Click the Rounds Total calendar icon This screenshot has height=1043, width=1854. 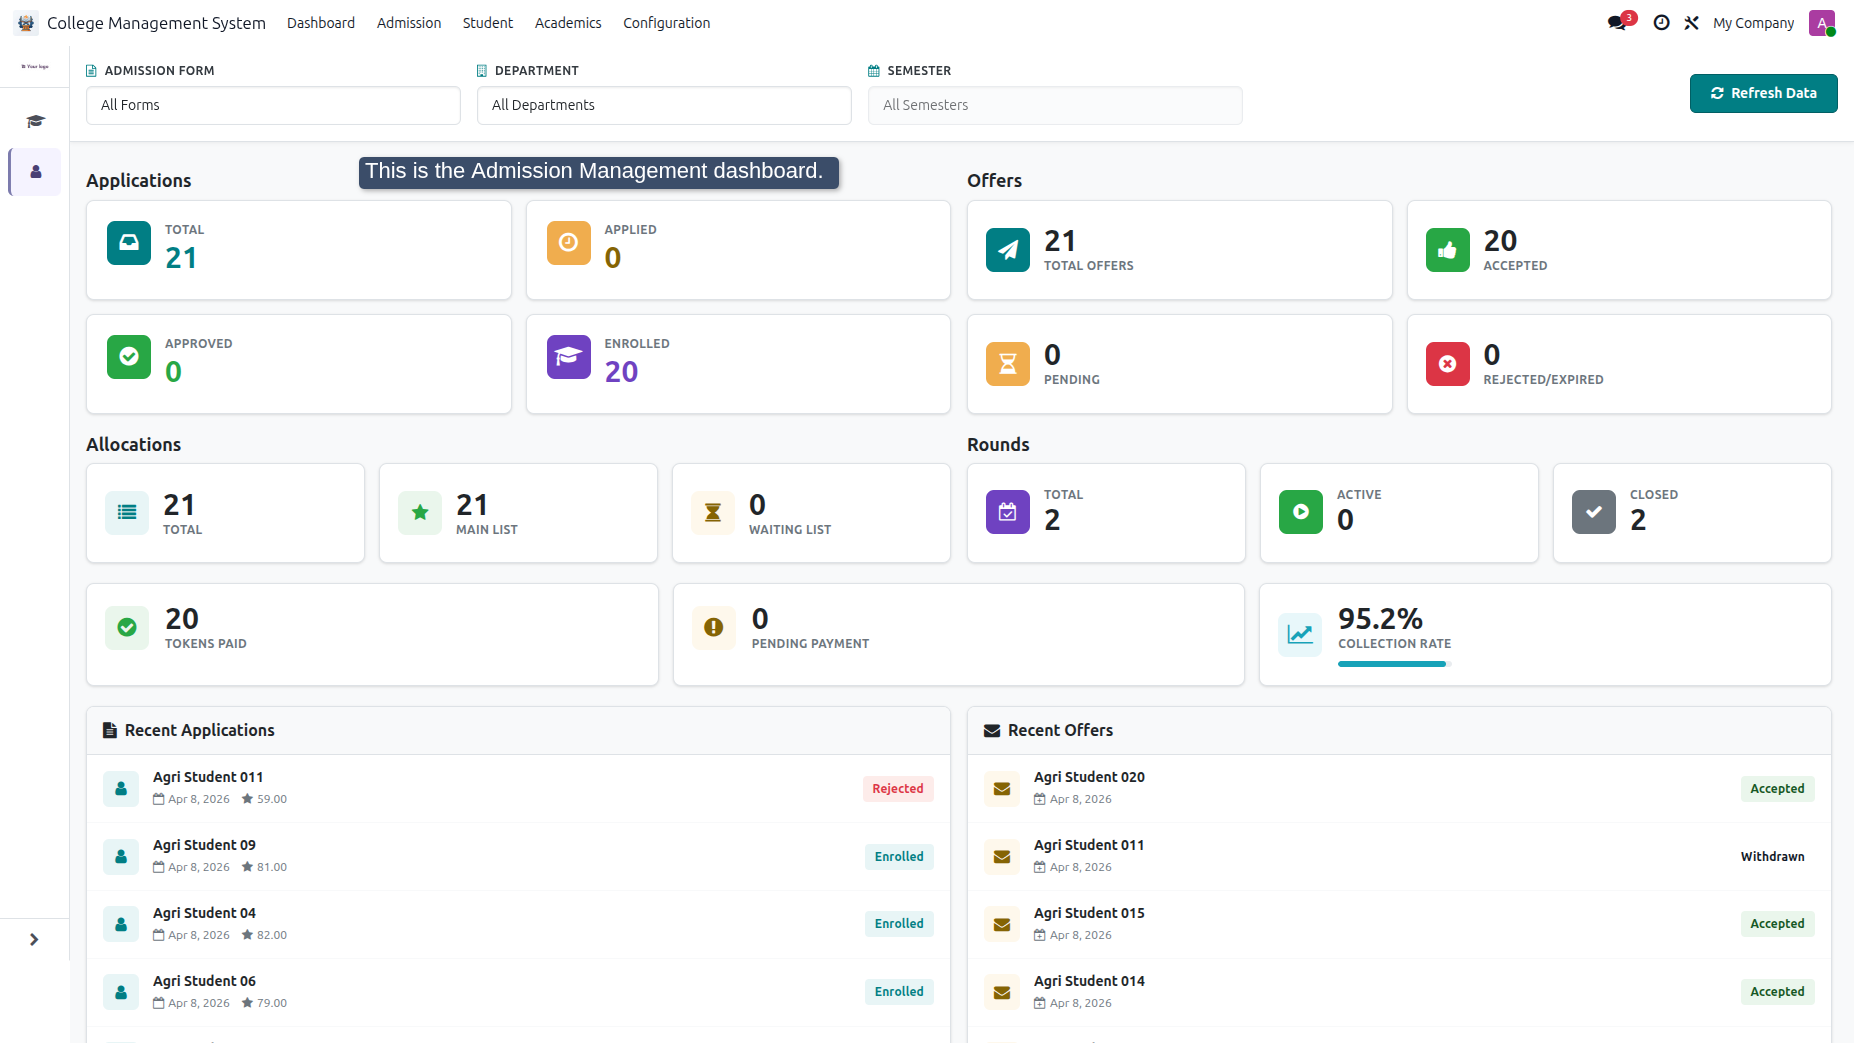[x=1008, y=512]
